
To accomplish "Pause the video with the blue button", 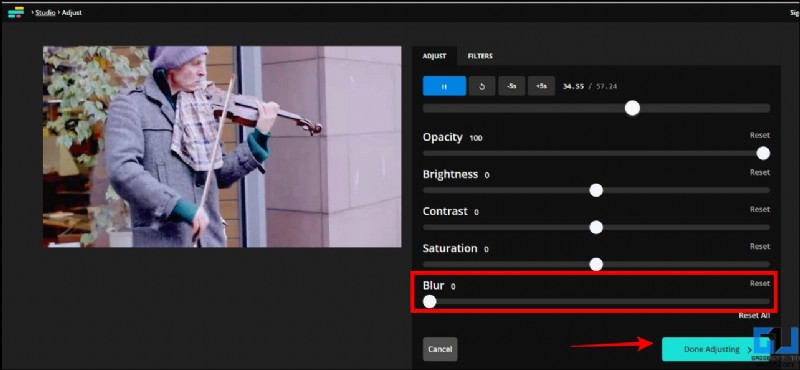I will coord(444,86).
